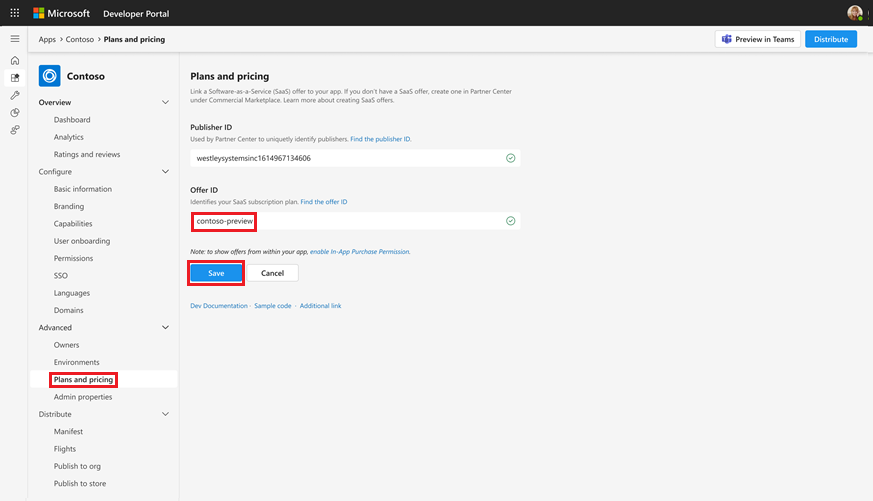Open SSO settings

click(x=61, y=276)
